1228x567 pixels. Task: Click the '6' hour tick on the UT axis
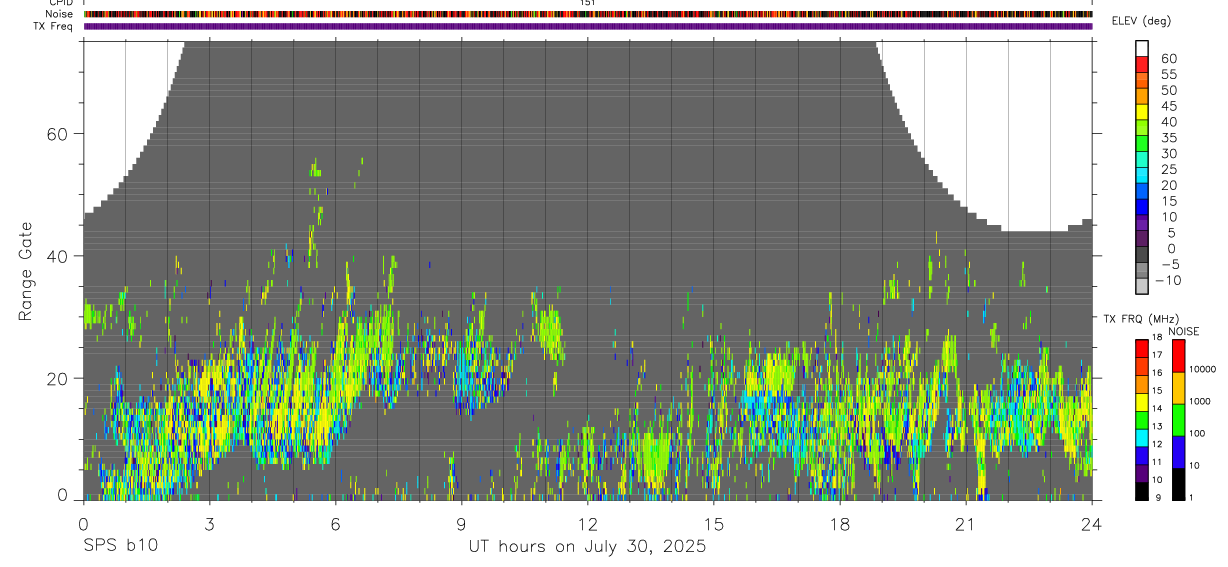pos(335,523)
